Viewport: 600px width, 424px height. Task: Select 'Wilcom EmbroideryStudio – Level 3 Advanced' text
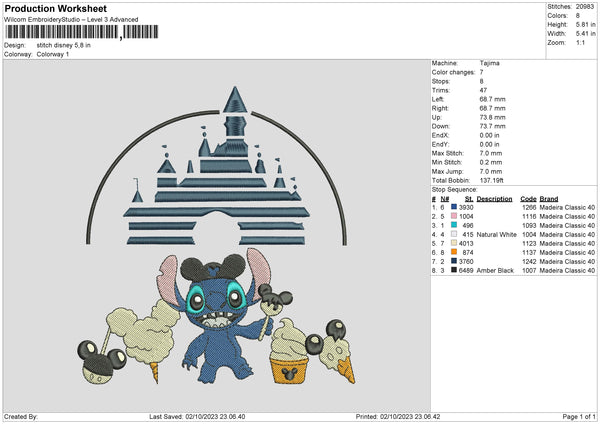click(x=71, y=20)
